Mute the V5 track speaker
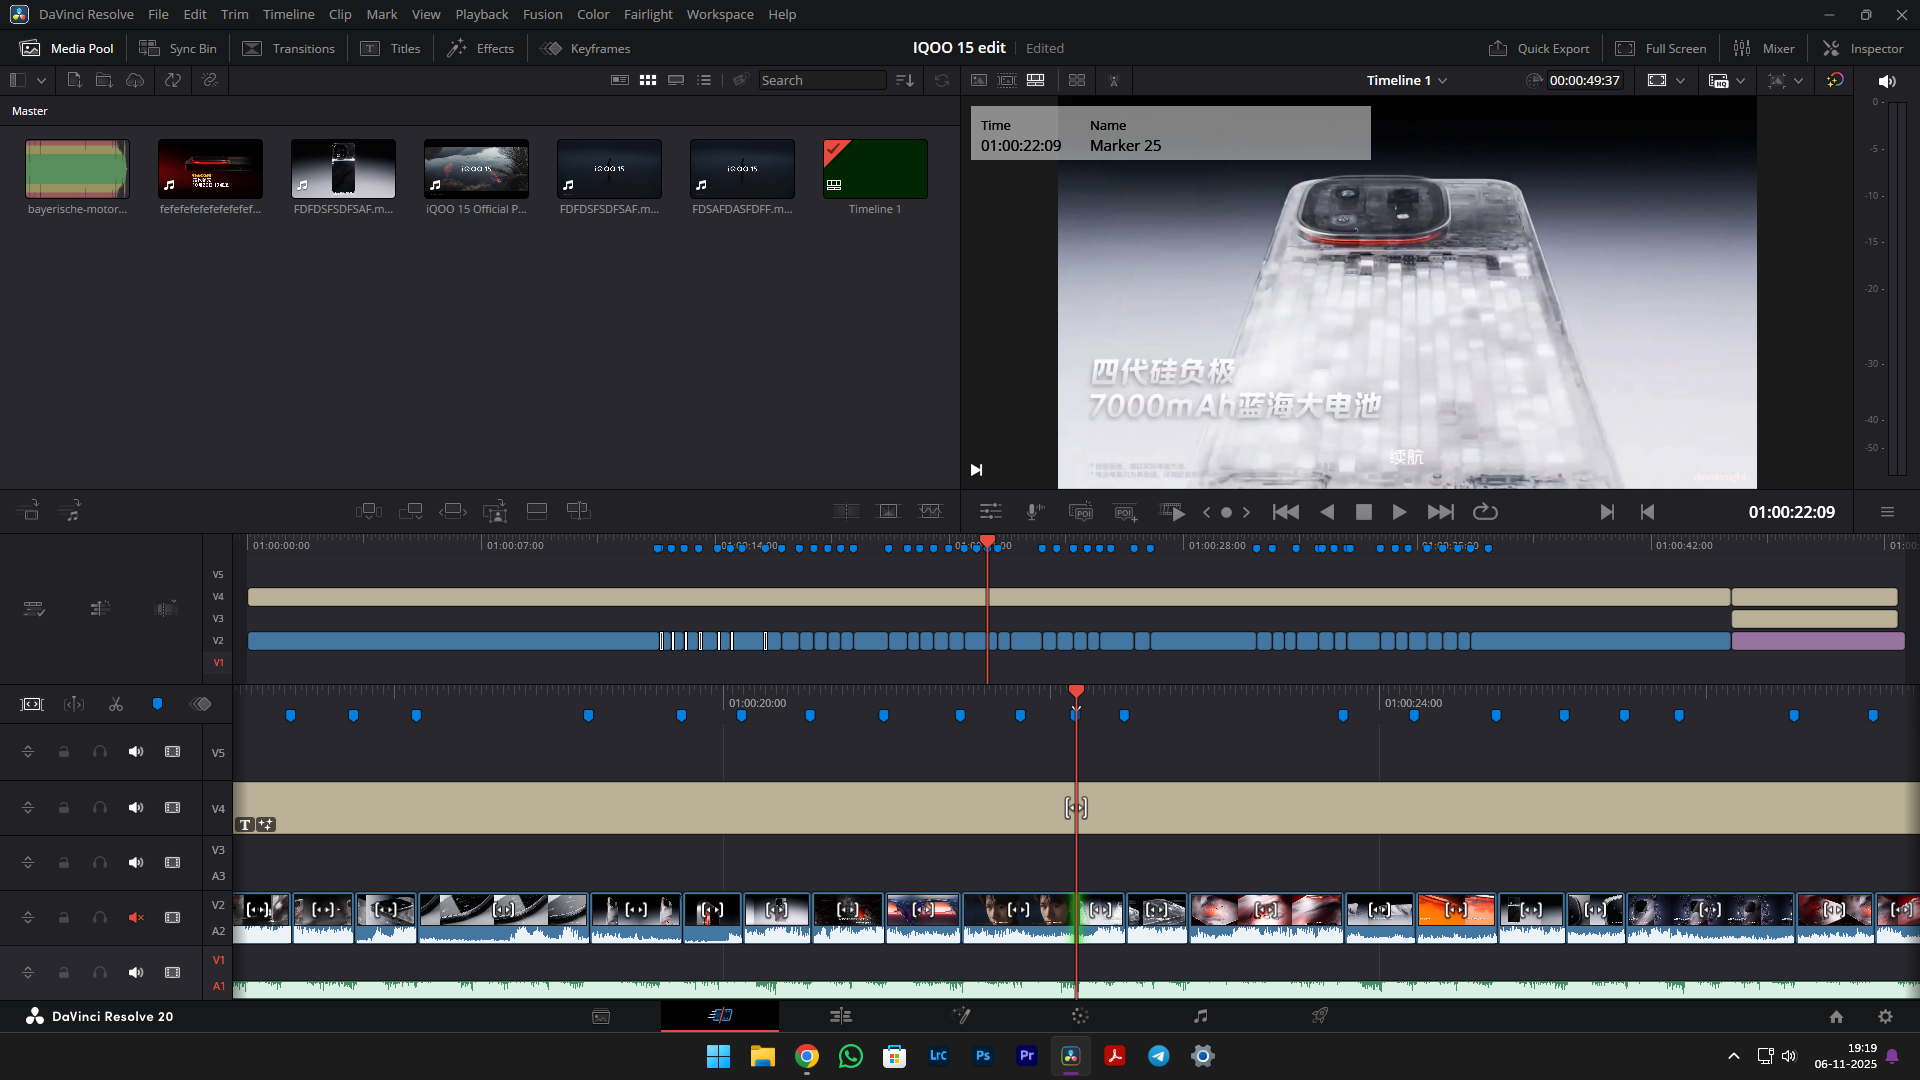The height and width of the screenshot is (1080, 1920). click(136, 752)
